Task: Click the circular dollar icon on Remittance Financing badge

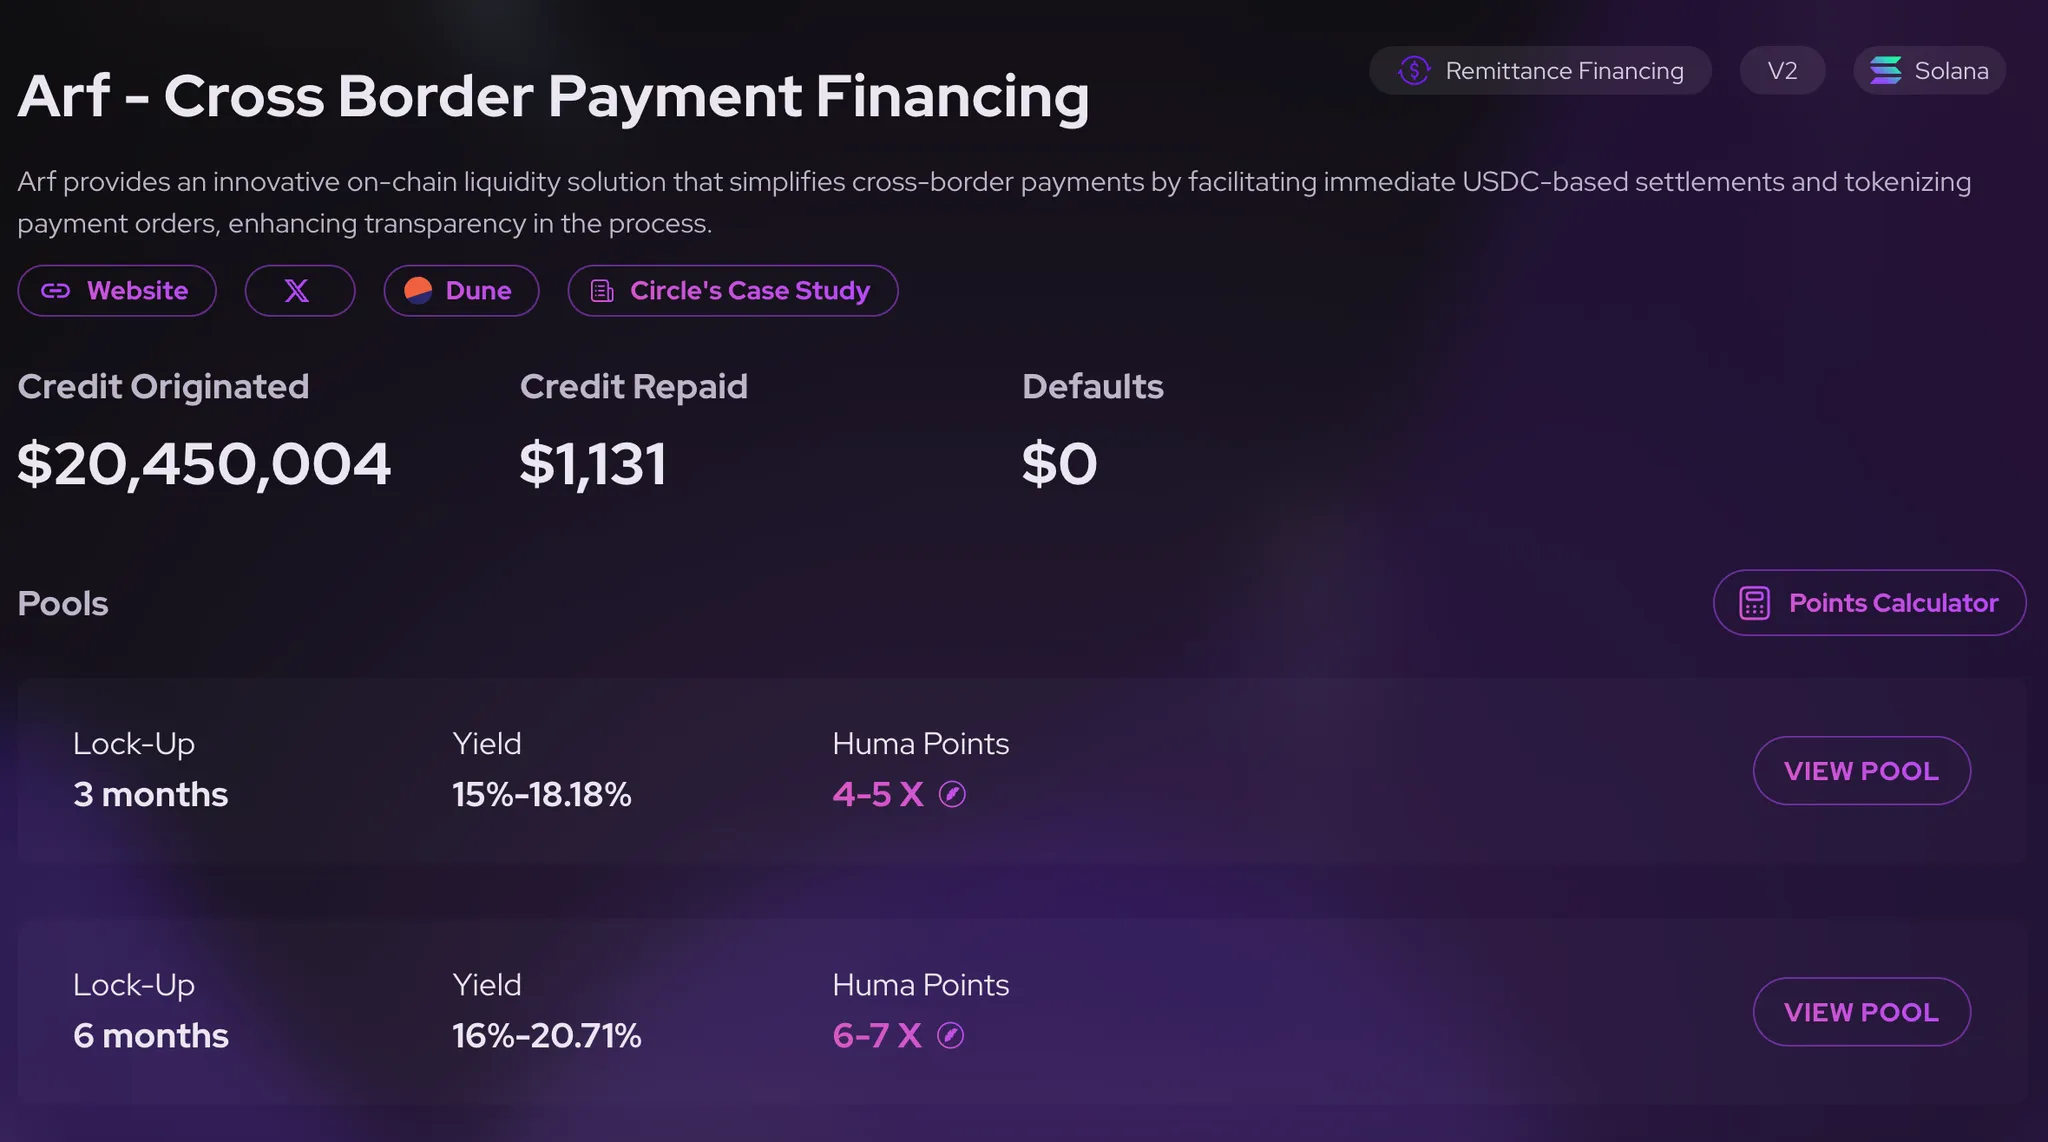Action: click(1413, 70)
